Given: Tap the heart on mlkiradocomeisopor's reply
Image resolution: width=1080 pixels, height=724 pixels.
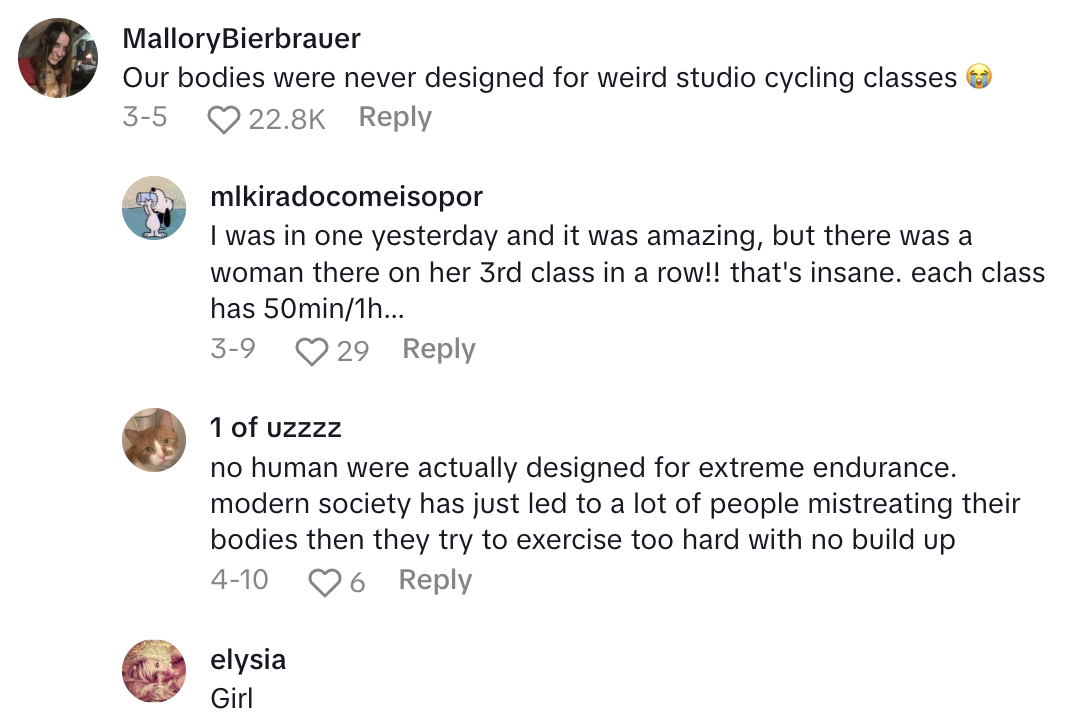Looking at the screenshot, I should [x=313, y=351].
